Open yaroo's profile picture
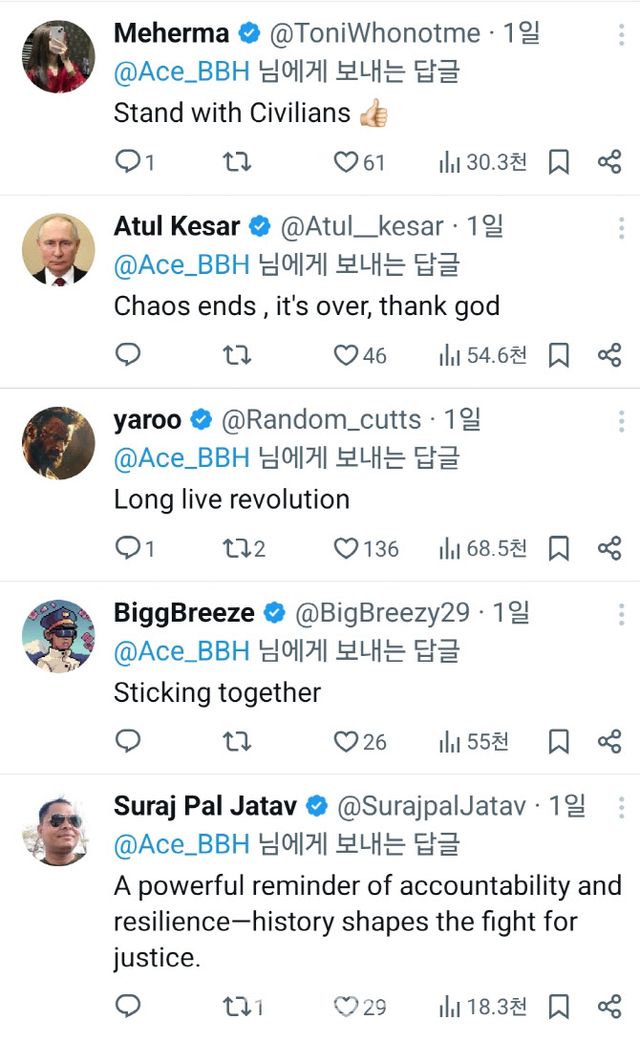 pos(59,442)
